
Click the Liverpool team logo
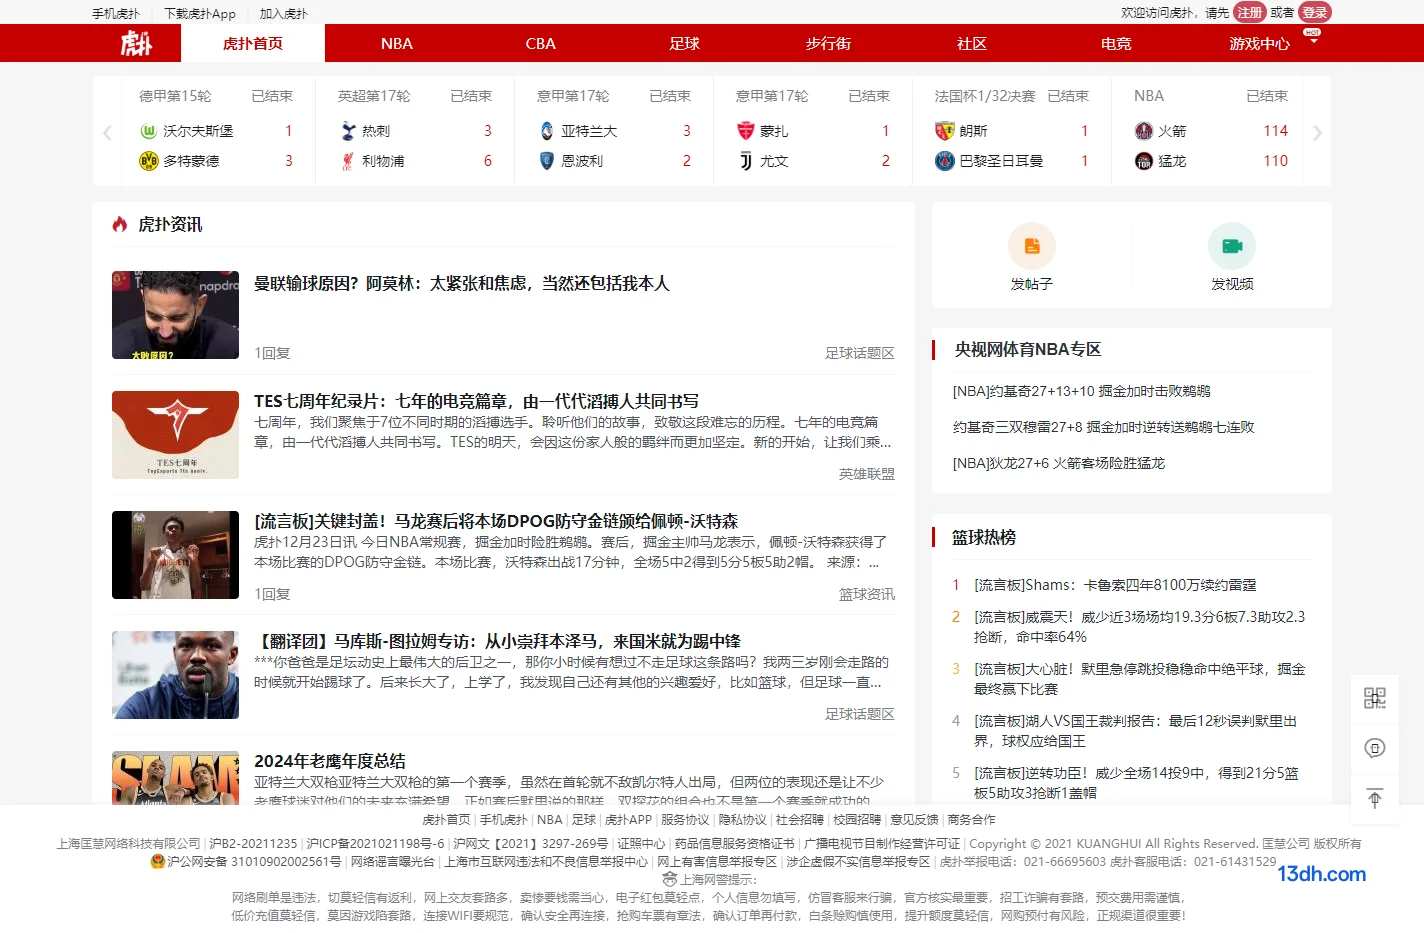pyautogui.click(x=348, y=161)
